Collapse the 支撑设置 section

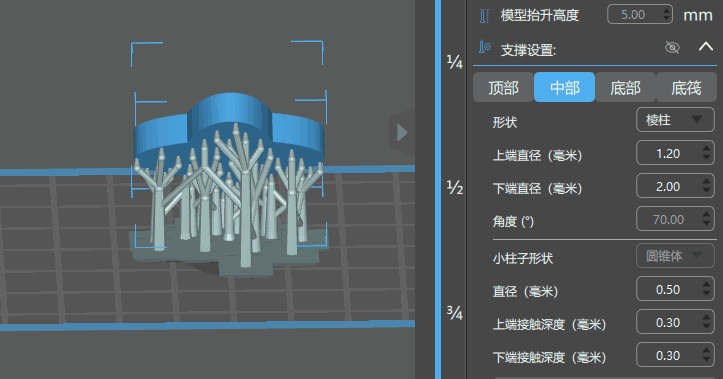[x=705, y=47]
